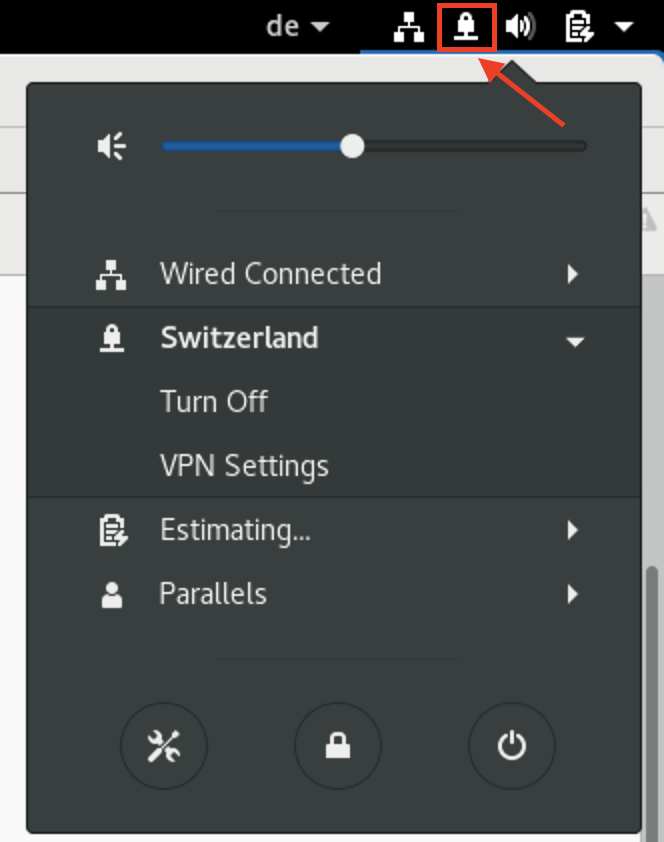Expand the Estimating battery submenu arrow
664x842 pixels.
(573, 530)
